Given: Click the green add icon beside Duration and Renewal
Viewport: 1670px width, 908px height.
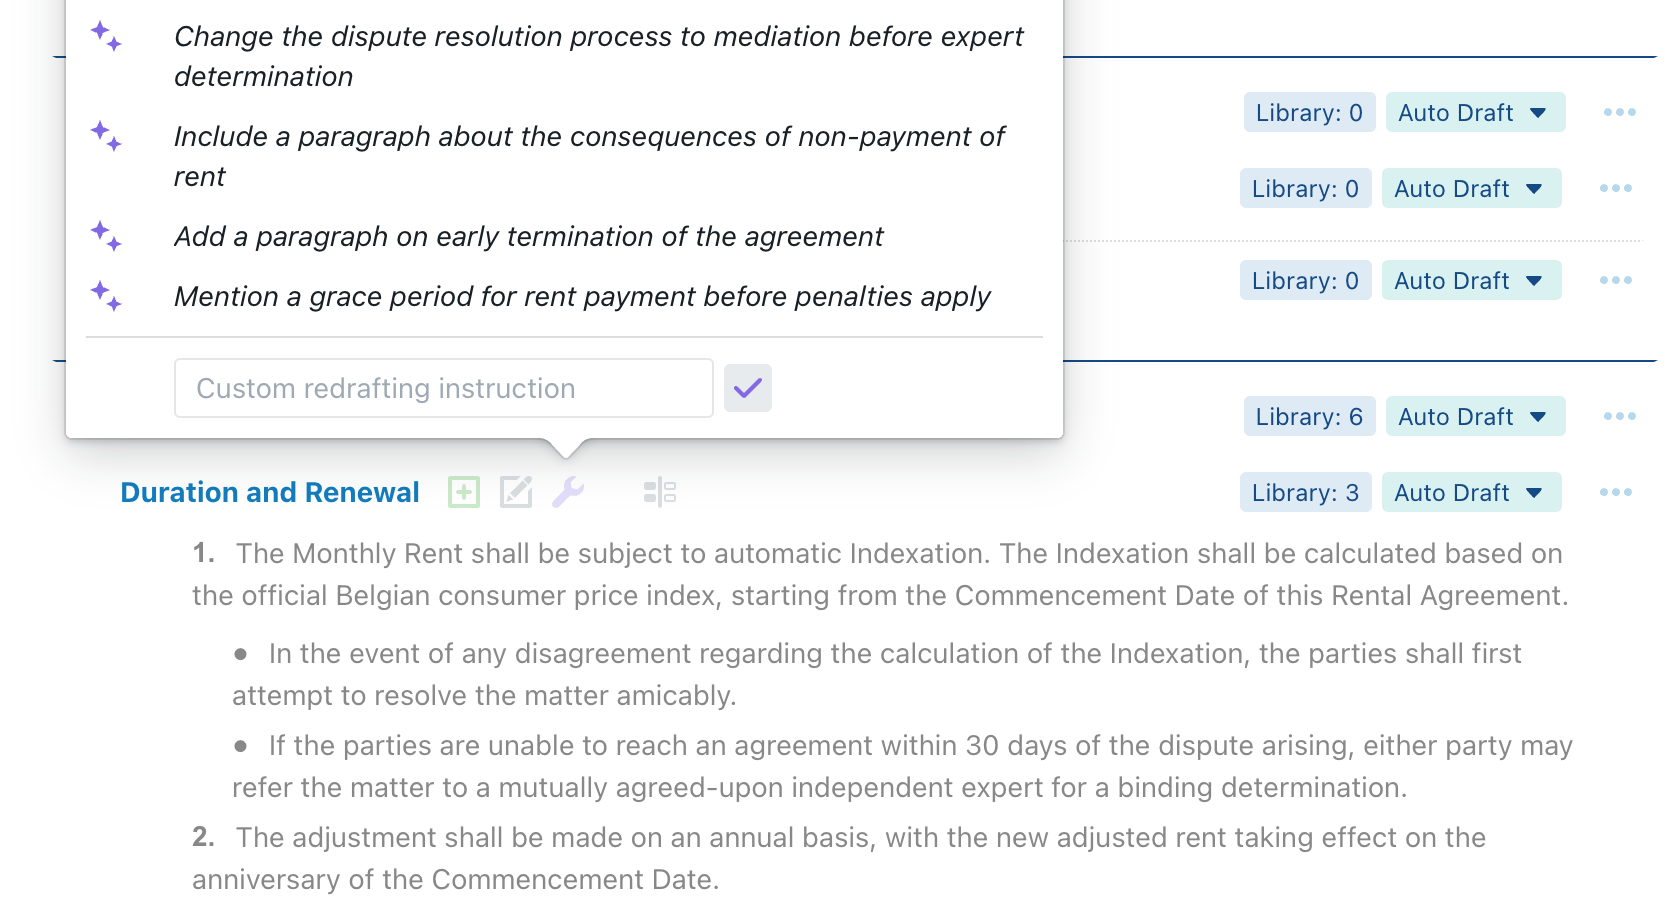Looking at the screenshot, I should 464,492.
